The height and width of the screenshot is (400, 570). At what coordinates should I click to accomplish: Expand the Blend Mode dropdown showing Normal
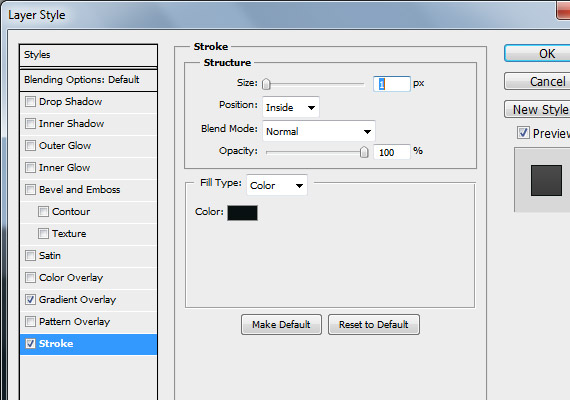tap(319, 131)
